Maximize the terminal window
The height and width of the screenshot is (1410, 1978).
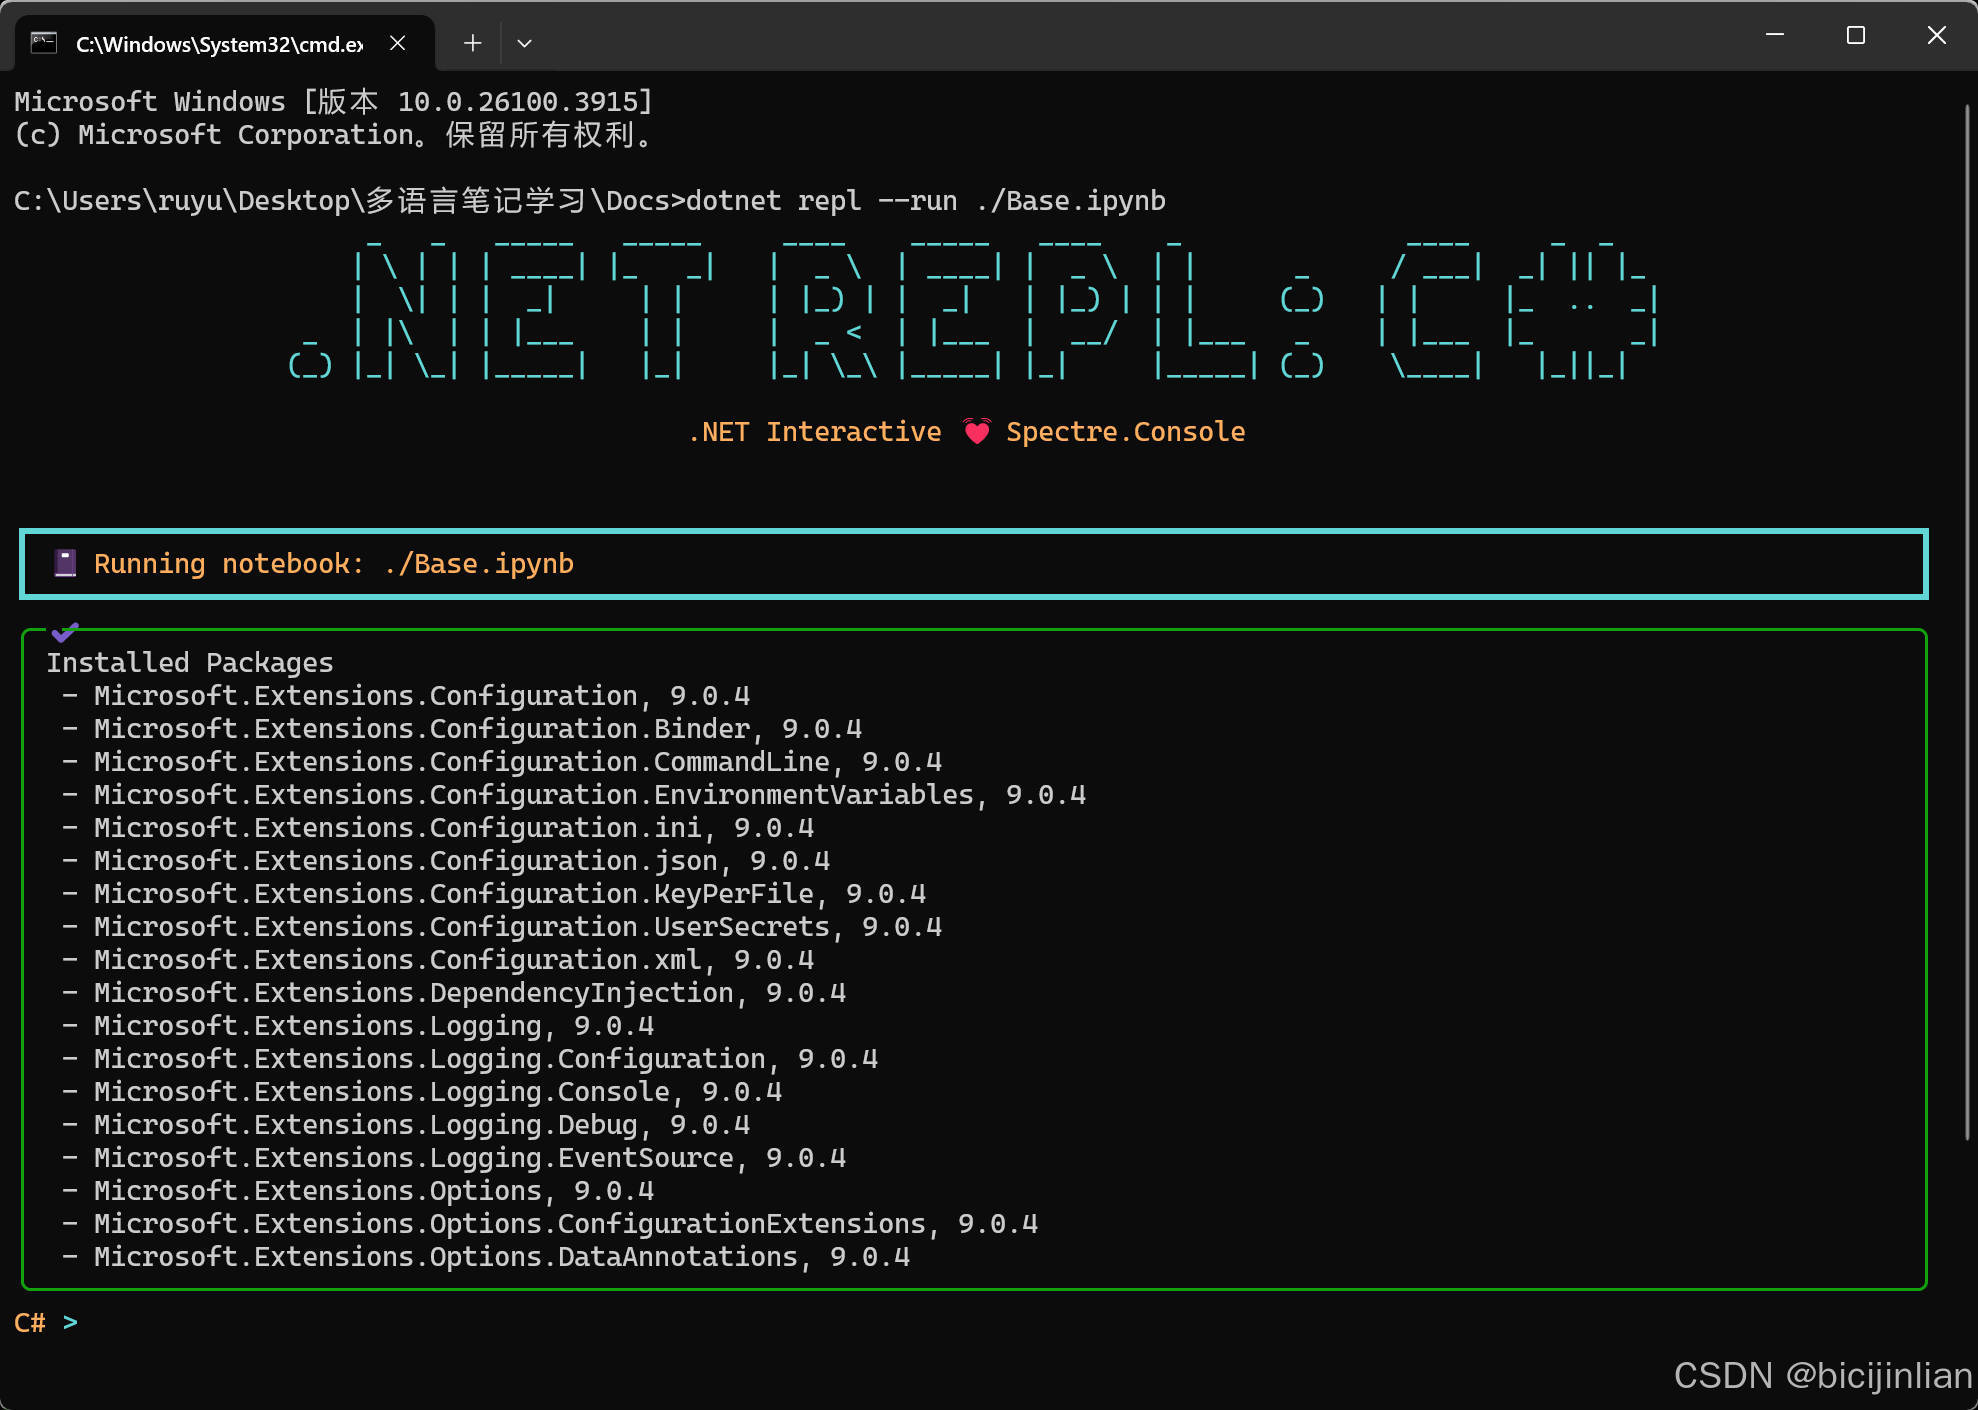(x=1855, y=35)
